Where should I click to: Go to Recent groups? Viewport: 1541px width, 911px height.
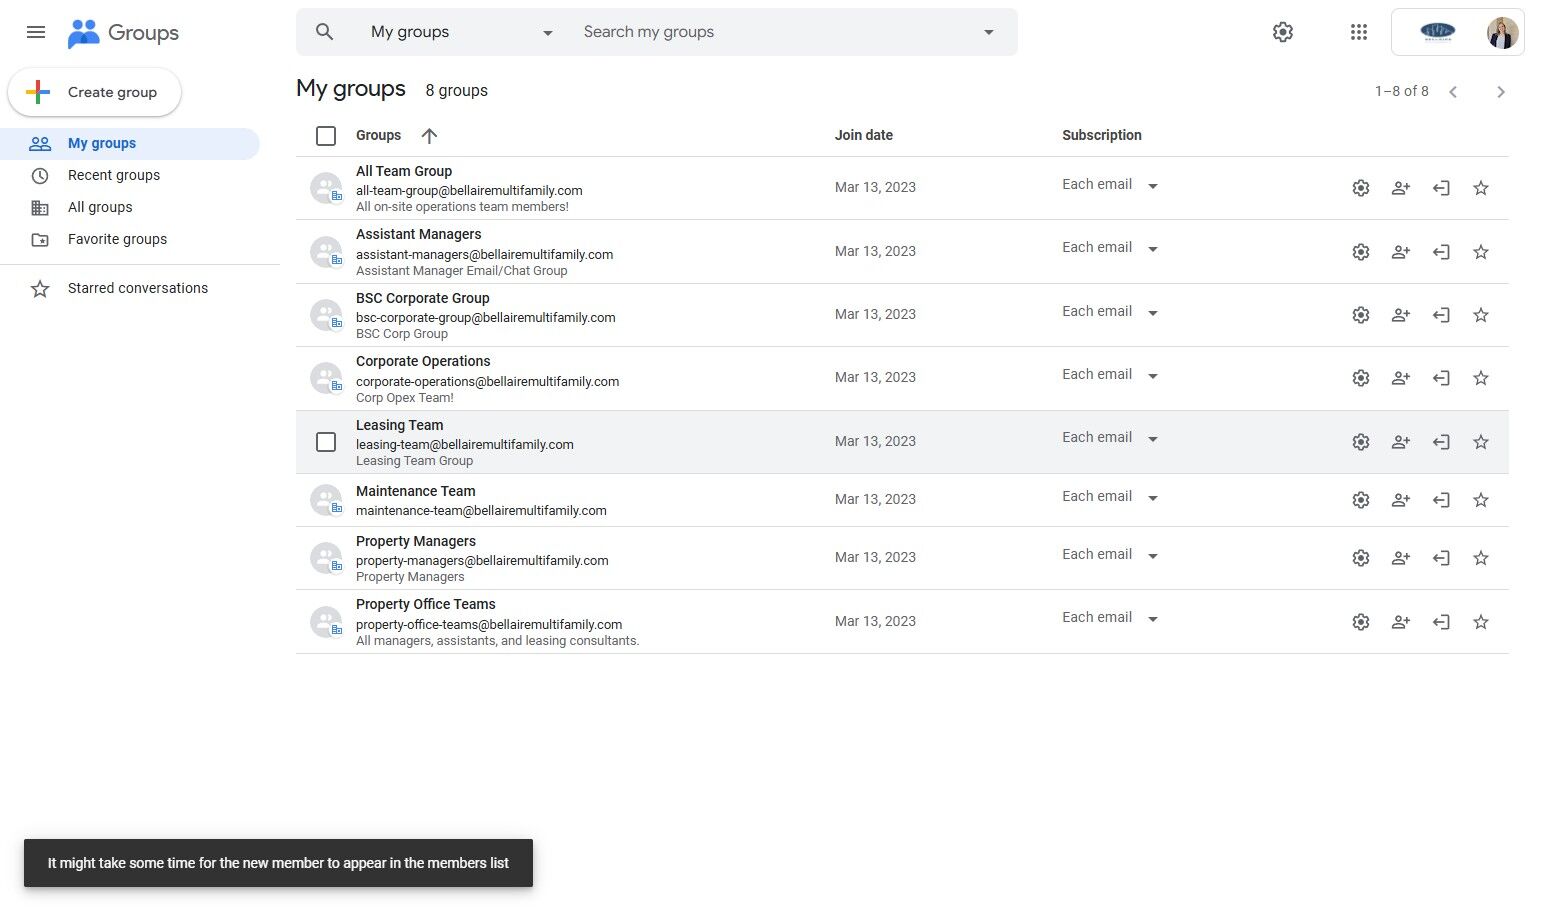114,175
